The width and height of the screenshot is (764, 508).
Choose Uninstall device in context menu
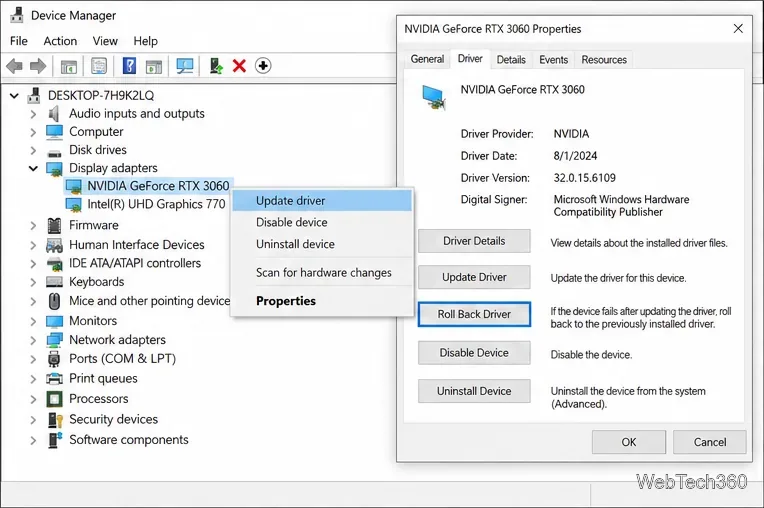(x=322, y=244)
